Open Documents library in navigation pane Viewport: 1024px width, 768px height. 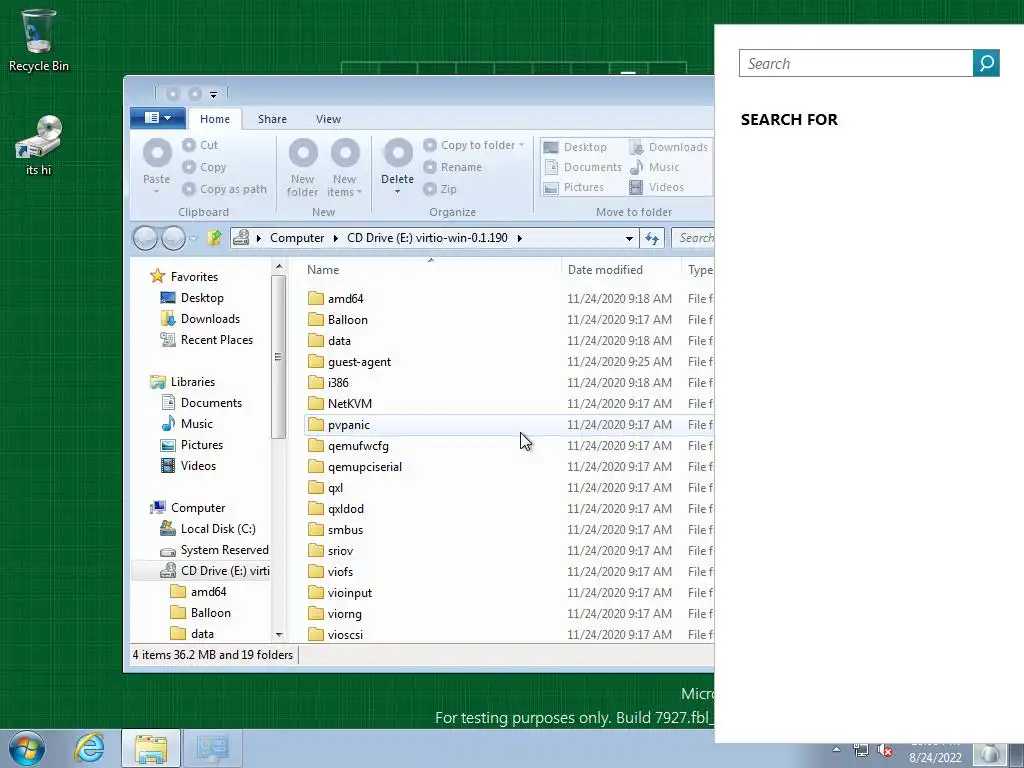(202, 403)
